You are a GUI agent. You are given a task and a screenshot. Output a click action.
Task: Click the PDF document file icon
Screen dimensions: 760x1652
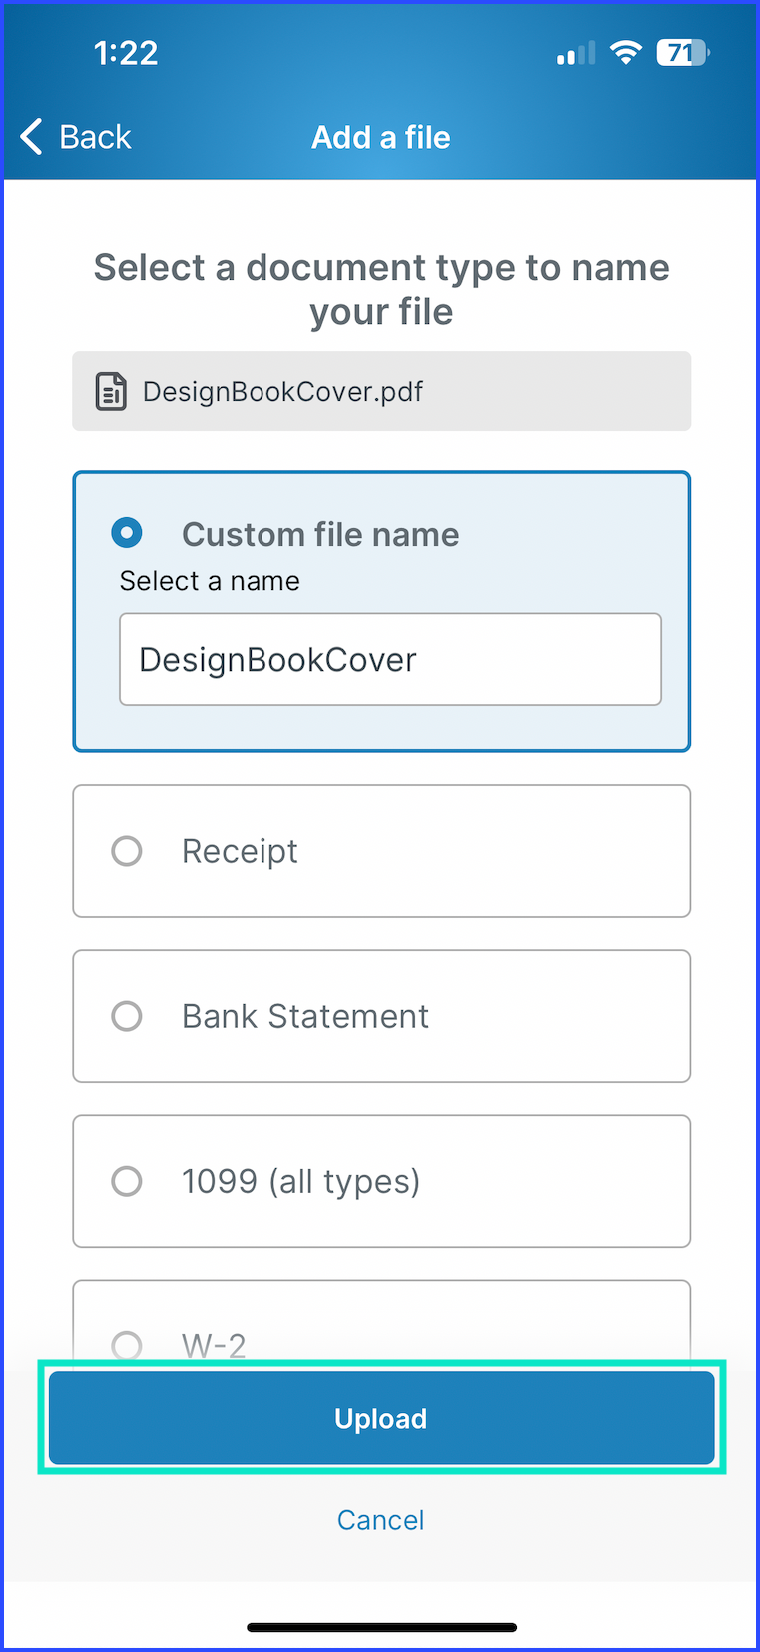[111, 392]
